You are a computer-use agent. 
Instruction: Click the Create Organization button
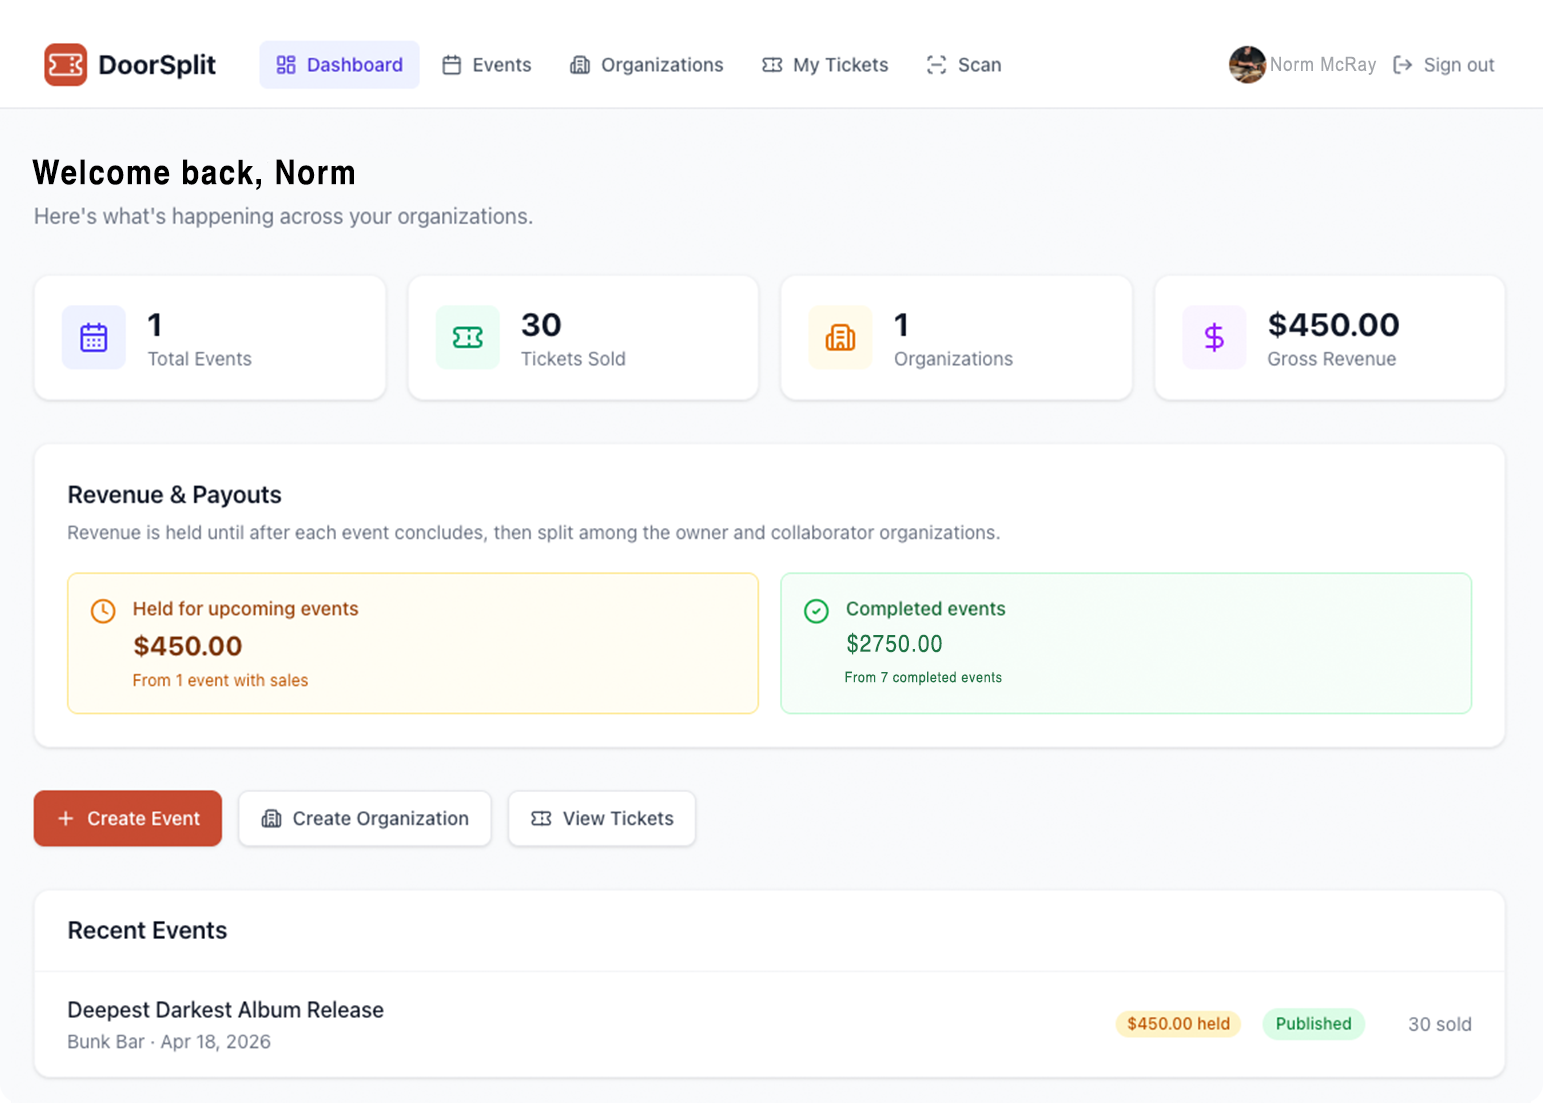365,818
